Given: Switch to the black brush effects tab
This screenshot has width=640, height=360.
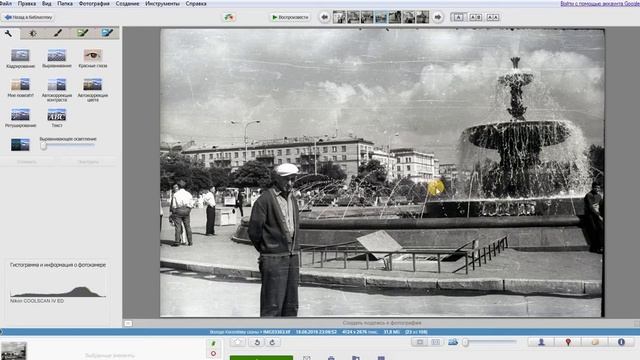Looking at the screenshot, I should [58, 33].
